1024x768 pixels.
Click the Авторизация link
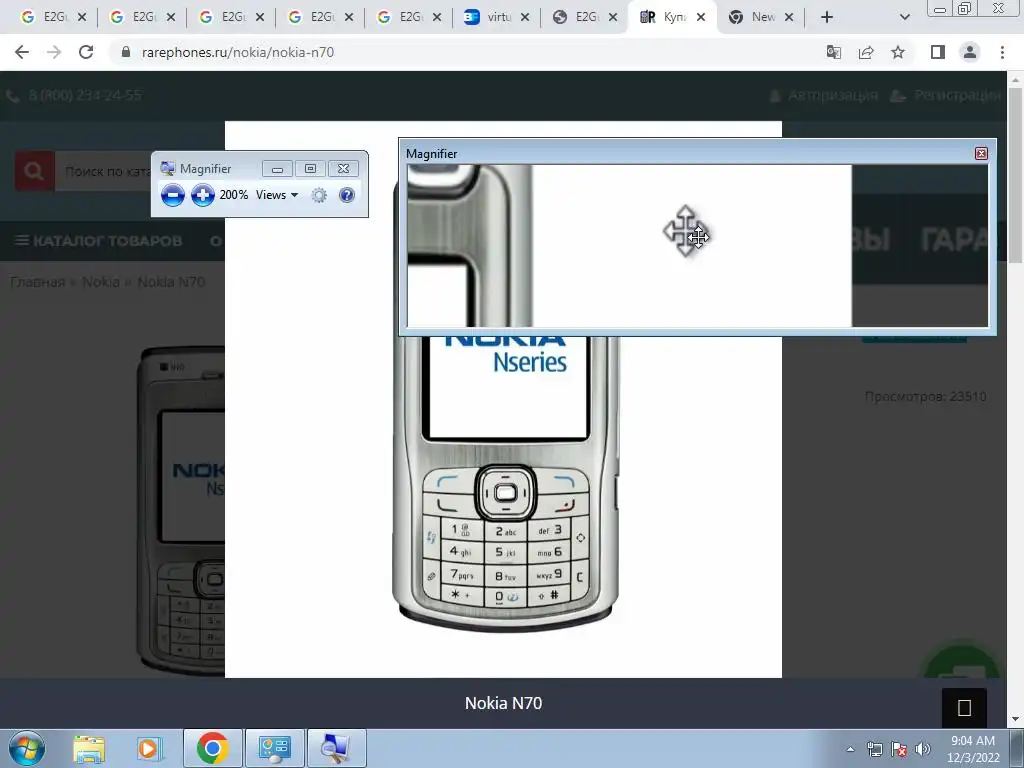(824, 95)
